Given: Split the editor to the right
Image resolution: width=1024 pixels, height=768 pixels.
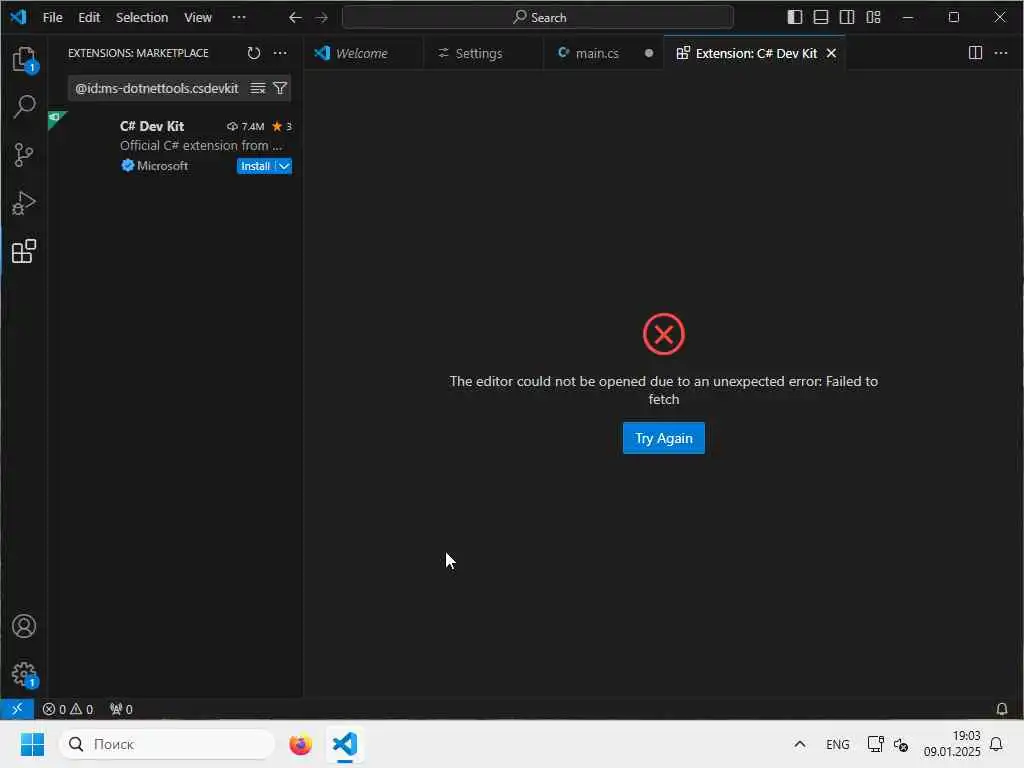Looking at the screenshot, I should [975, 53].
